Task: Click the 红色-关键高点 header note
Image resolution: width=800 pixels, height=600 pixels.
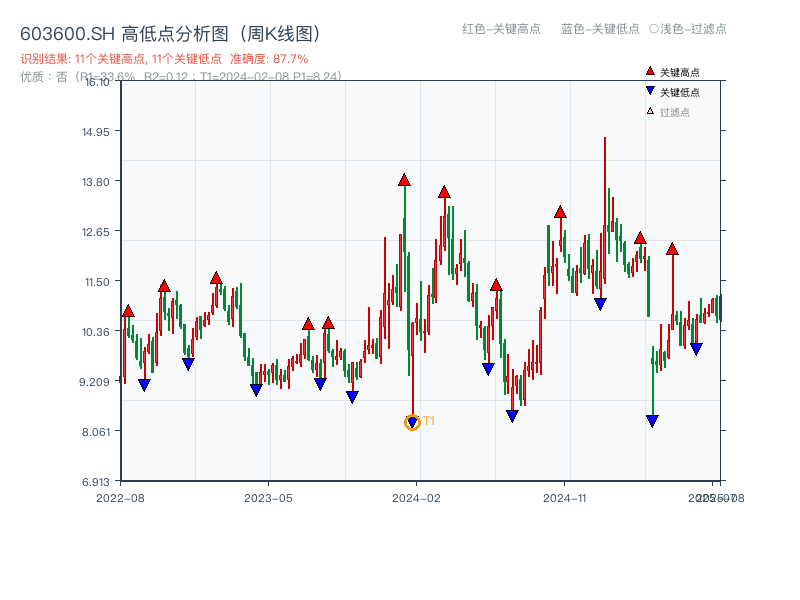Action: 501,29
